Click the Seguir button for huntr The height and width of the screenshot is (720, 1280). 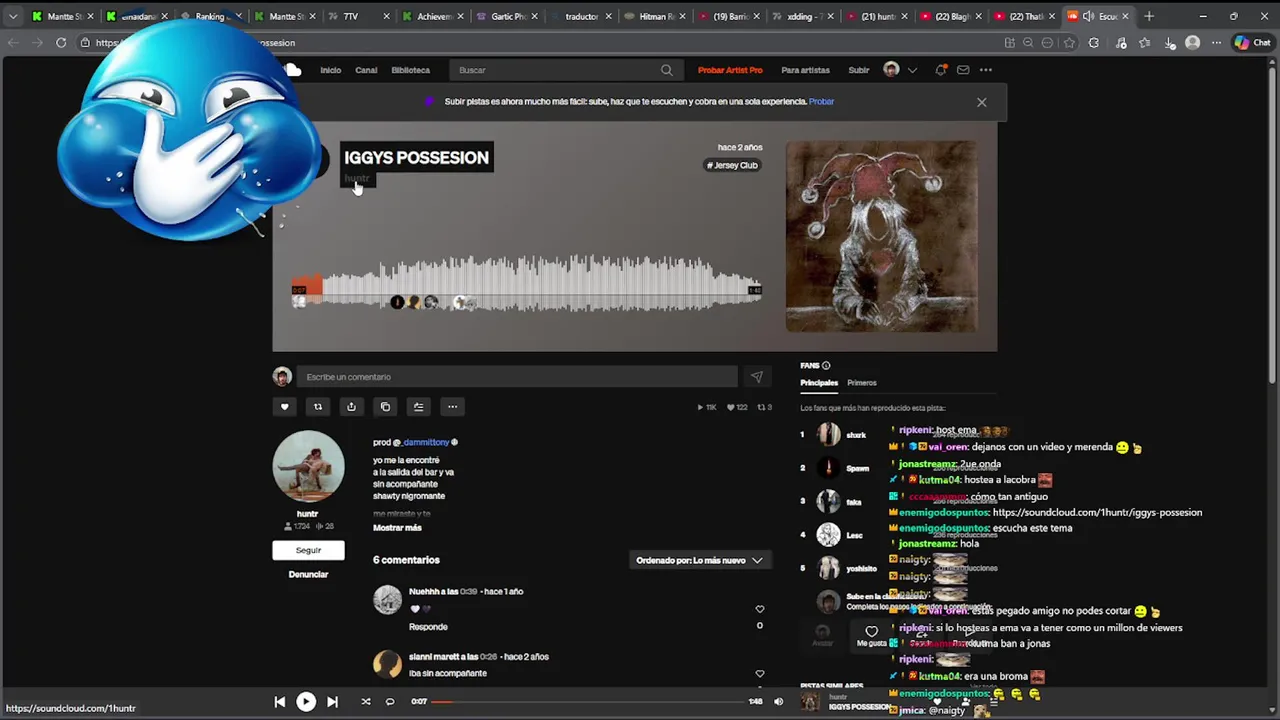point(308,550)
